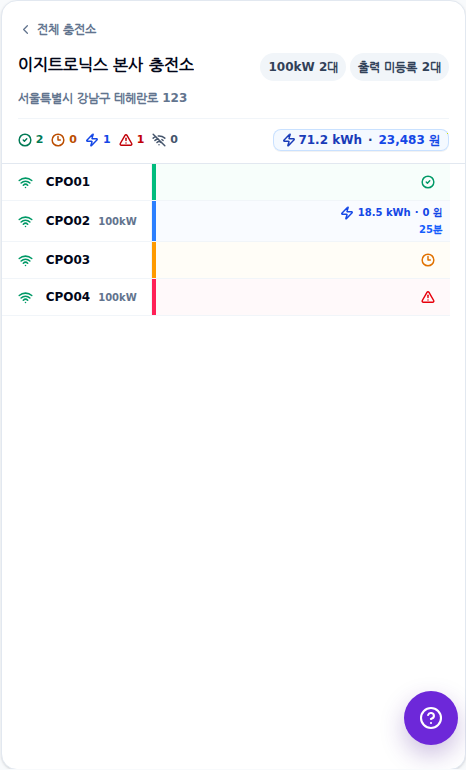Click the green check icon on CPO01

(428, 182)
